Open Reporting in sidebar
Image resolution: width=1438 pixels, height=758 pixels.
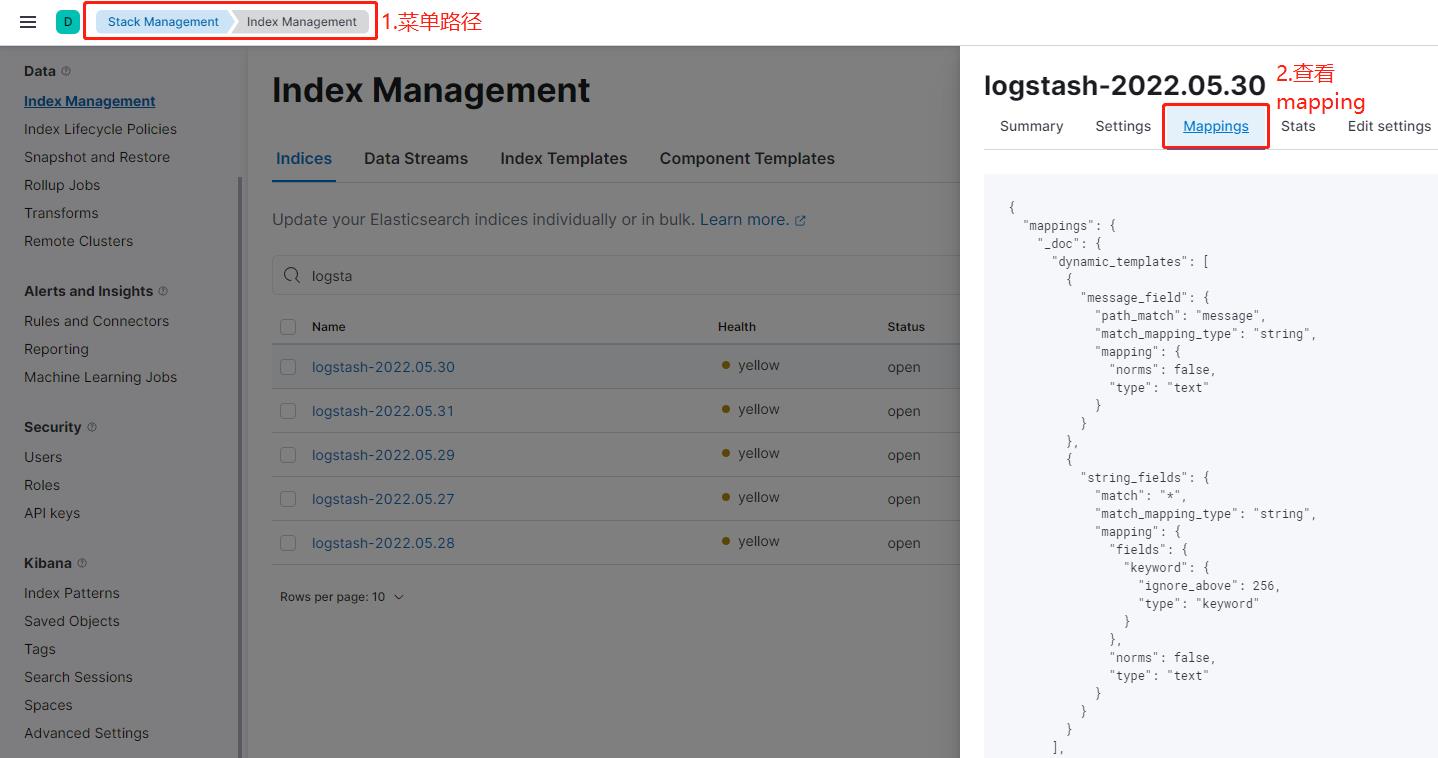[x=56, y=349]
